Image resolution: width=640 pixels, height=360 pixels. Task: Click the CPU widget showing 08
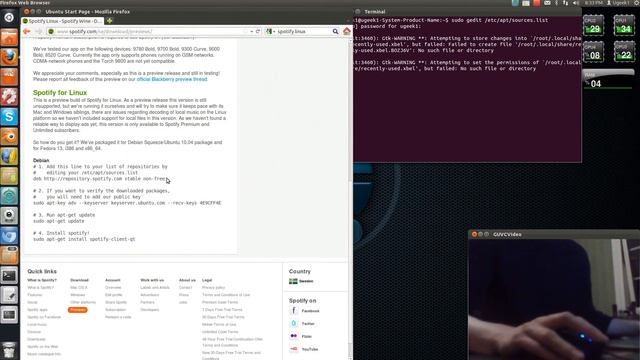[593, 52]
